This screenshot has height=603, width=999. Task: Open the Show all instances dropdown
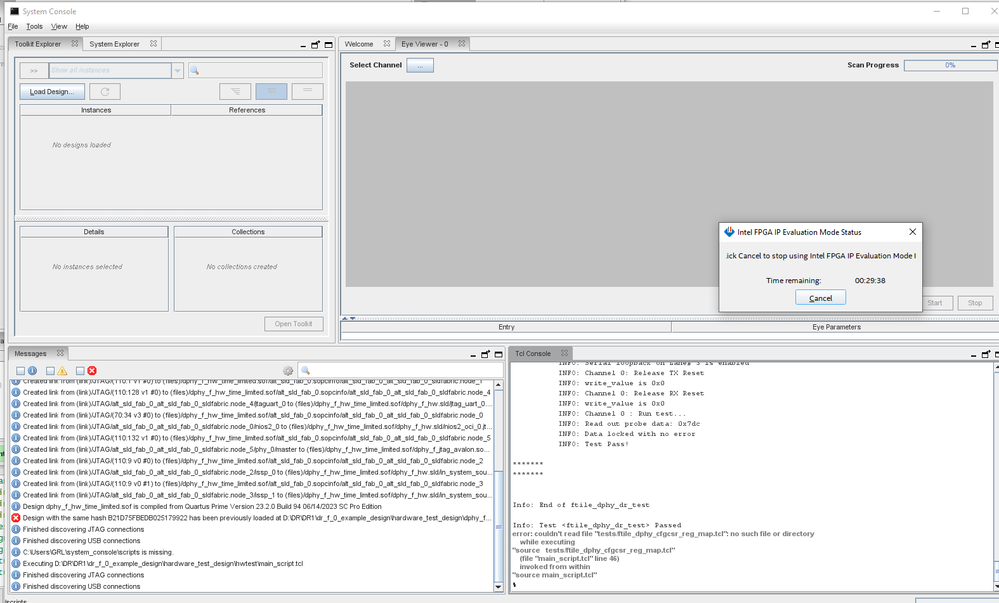tap(177, 71)
